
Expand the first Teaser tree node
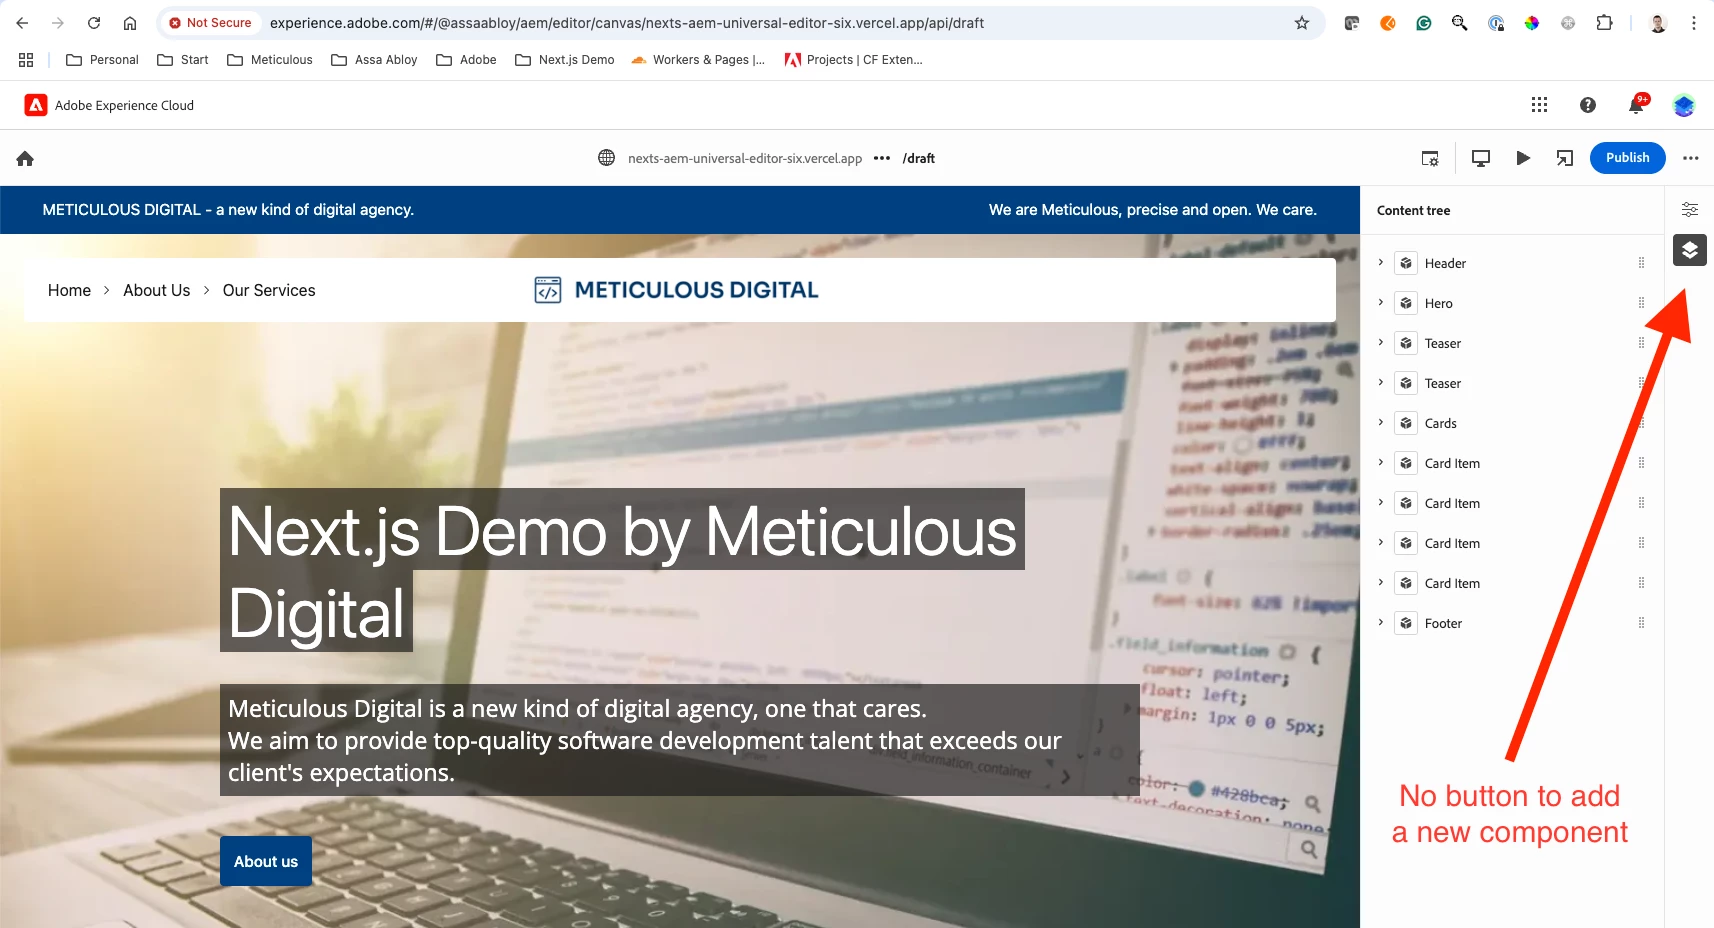pyautogui.click(x=1381, y=343)
